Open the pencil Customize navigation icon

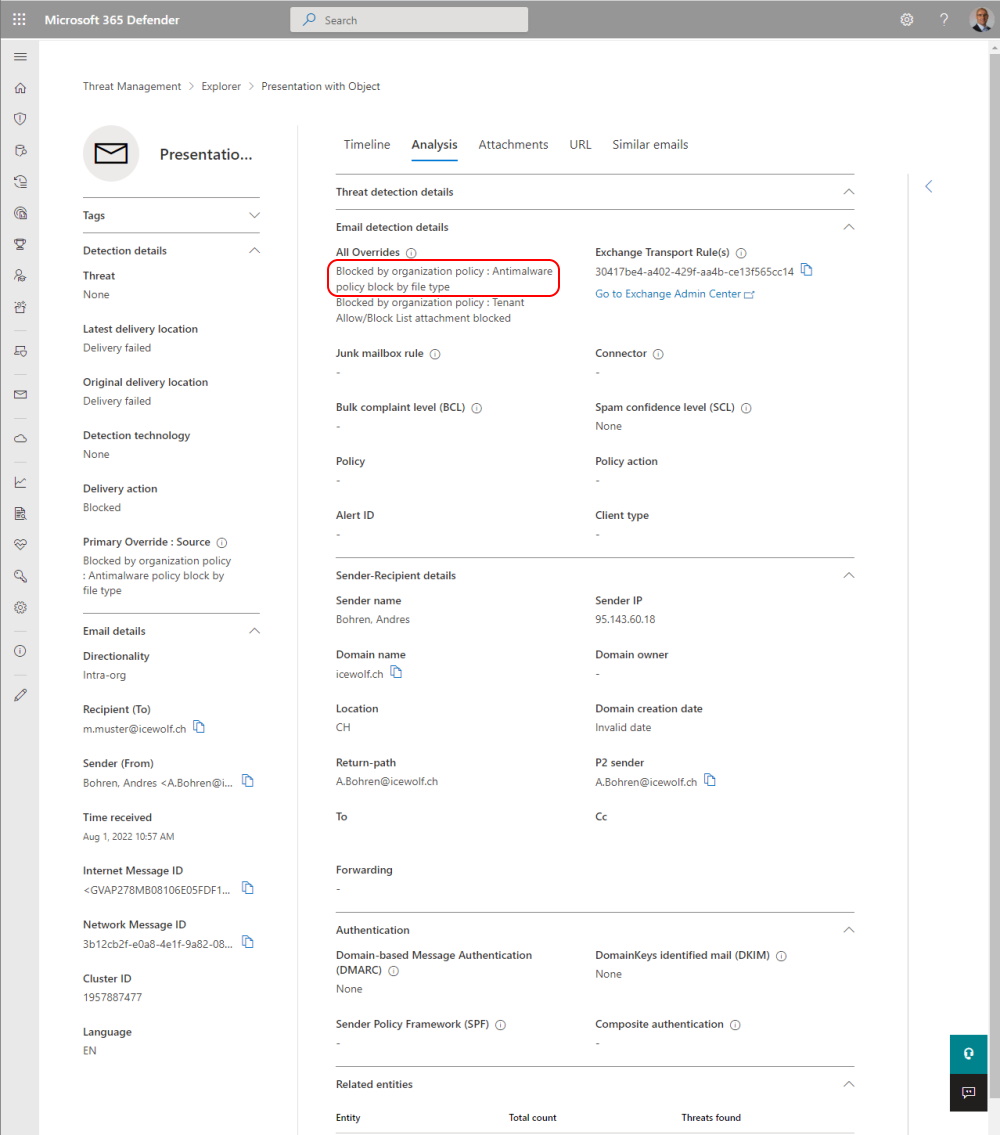[x=20, y=695]
